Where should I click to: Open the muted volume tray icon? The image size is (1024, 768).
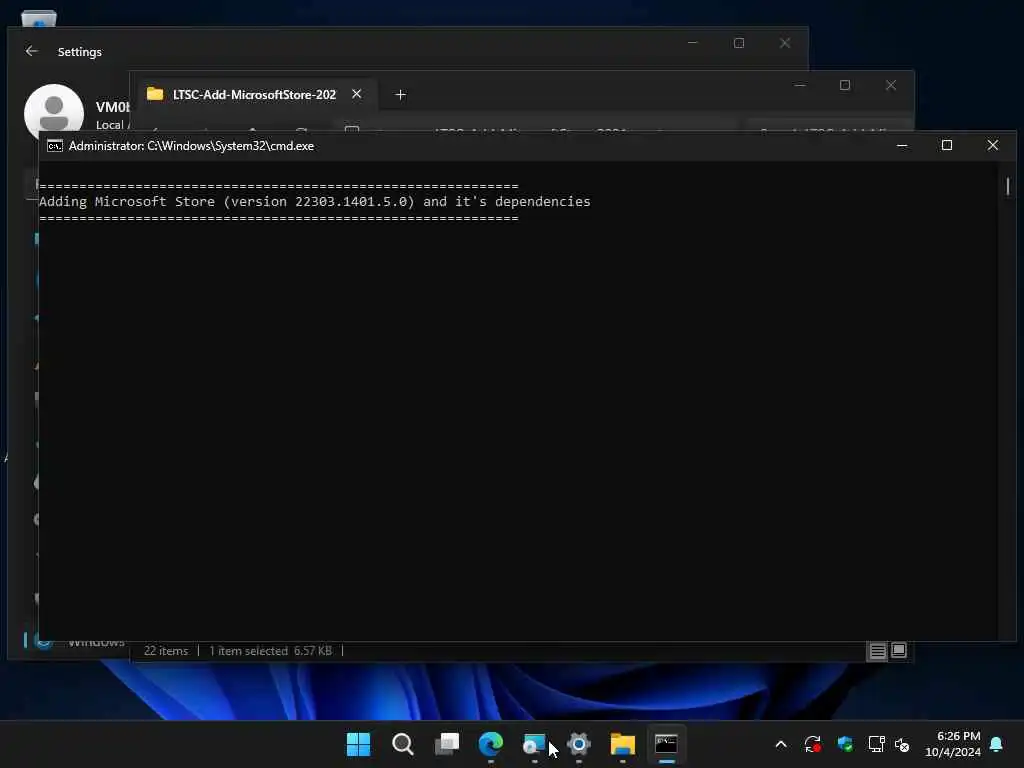(902, 744)
